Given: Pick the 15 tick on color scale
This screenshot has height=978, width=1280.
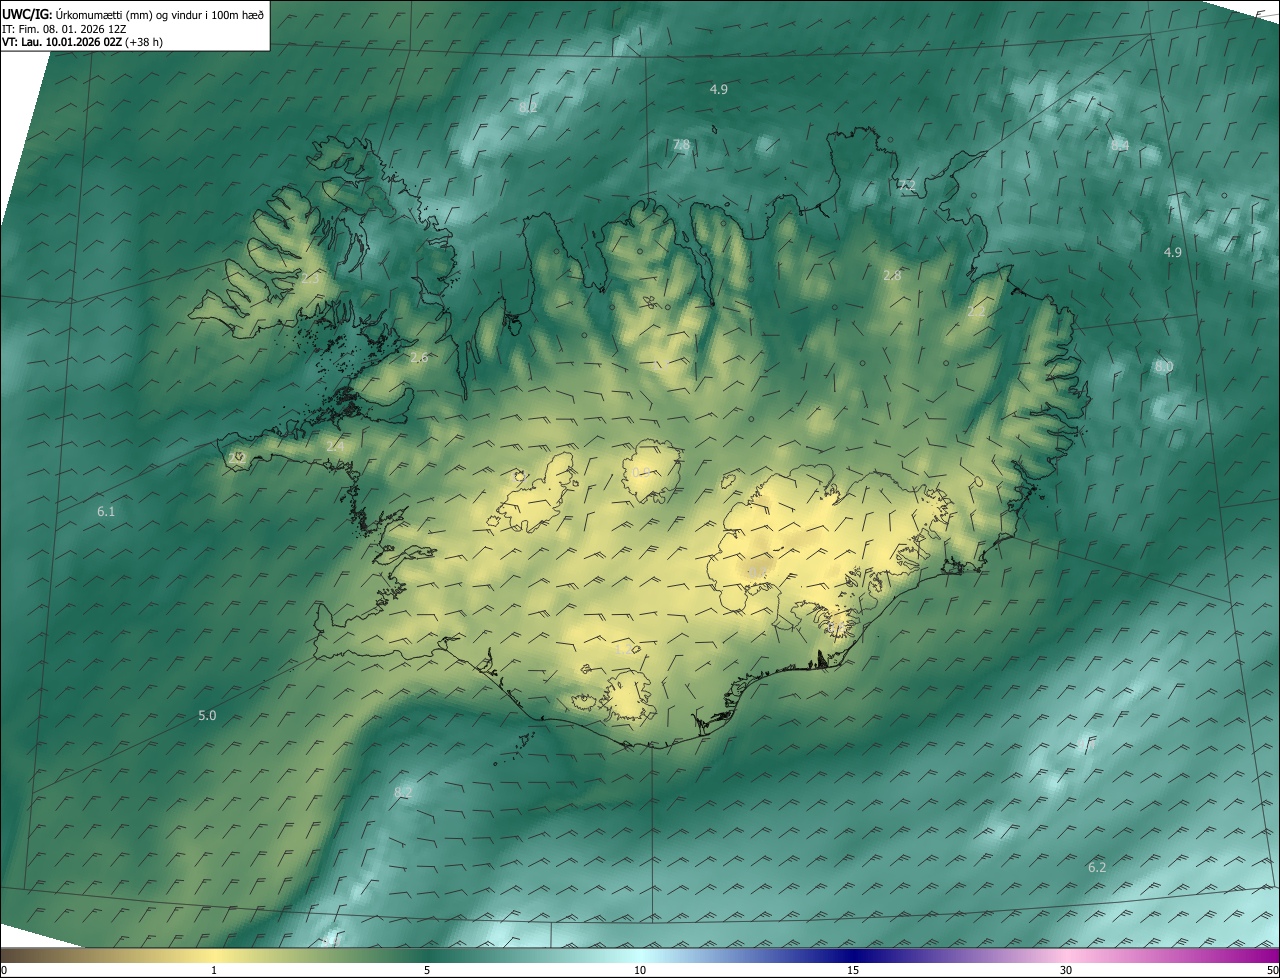Looking at the screenshot, I should coord(853,970).
